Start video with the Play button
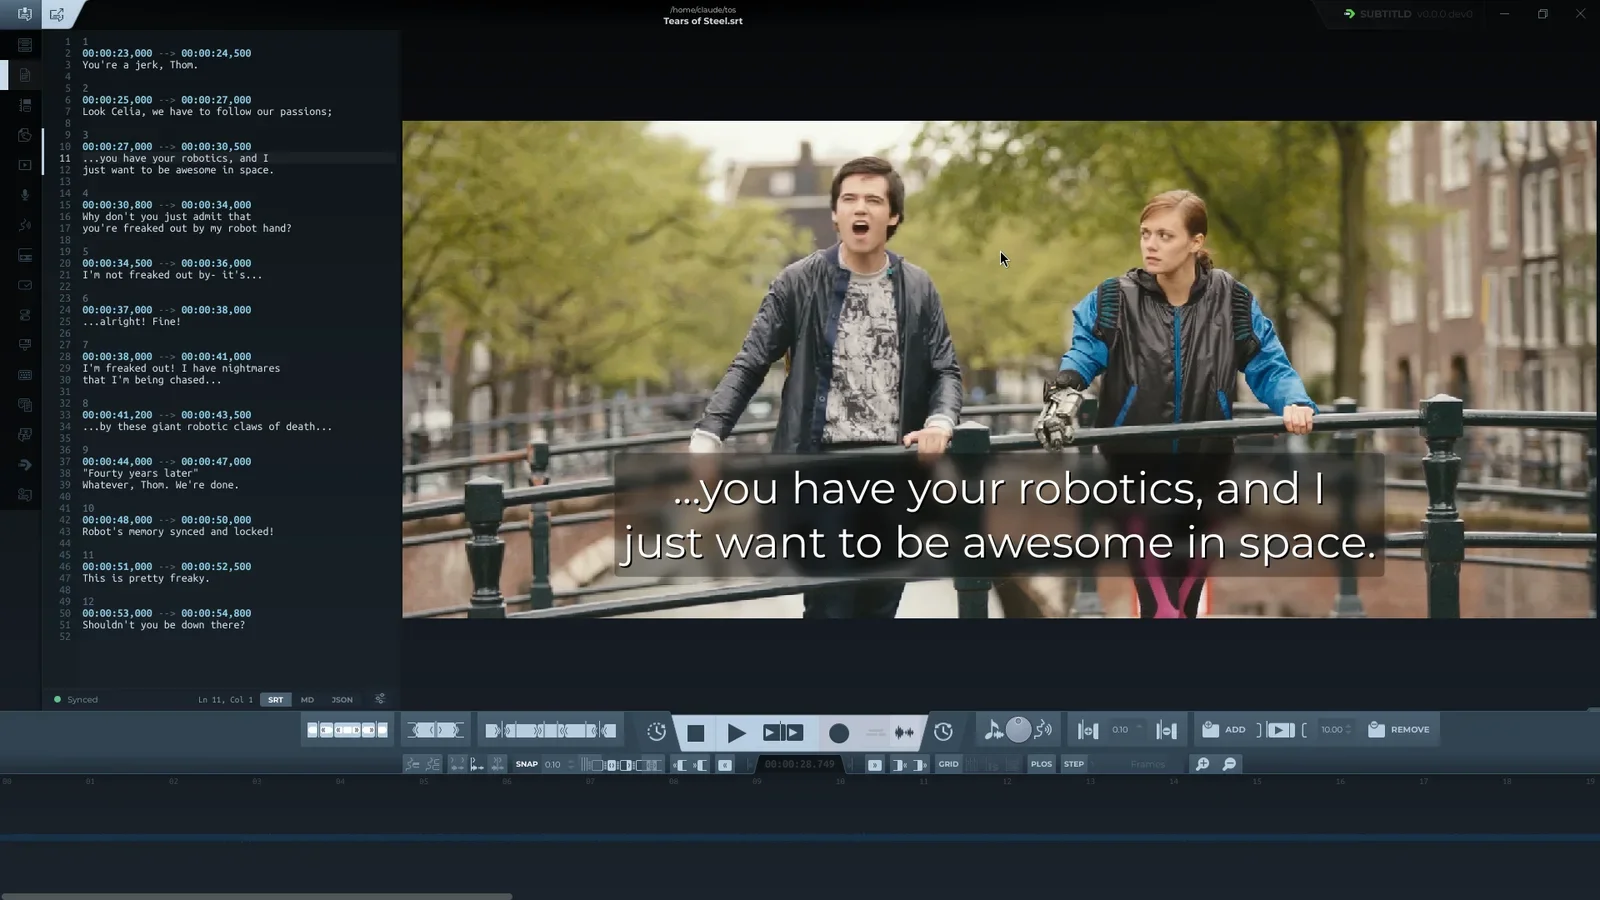Screen dimensions: 1600x900 737,733
